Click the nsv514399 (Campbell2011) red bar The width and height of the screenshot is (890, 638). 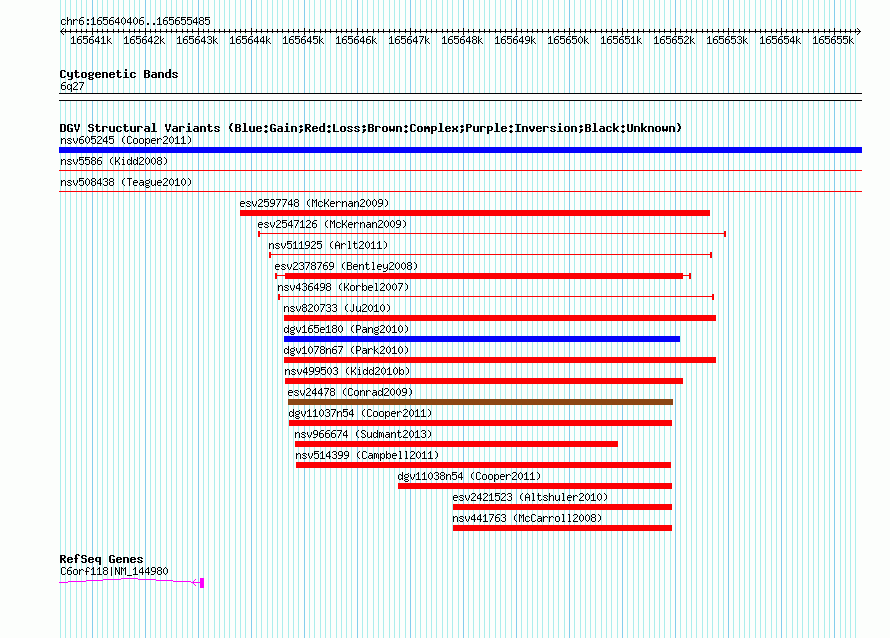point(483,465)
